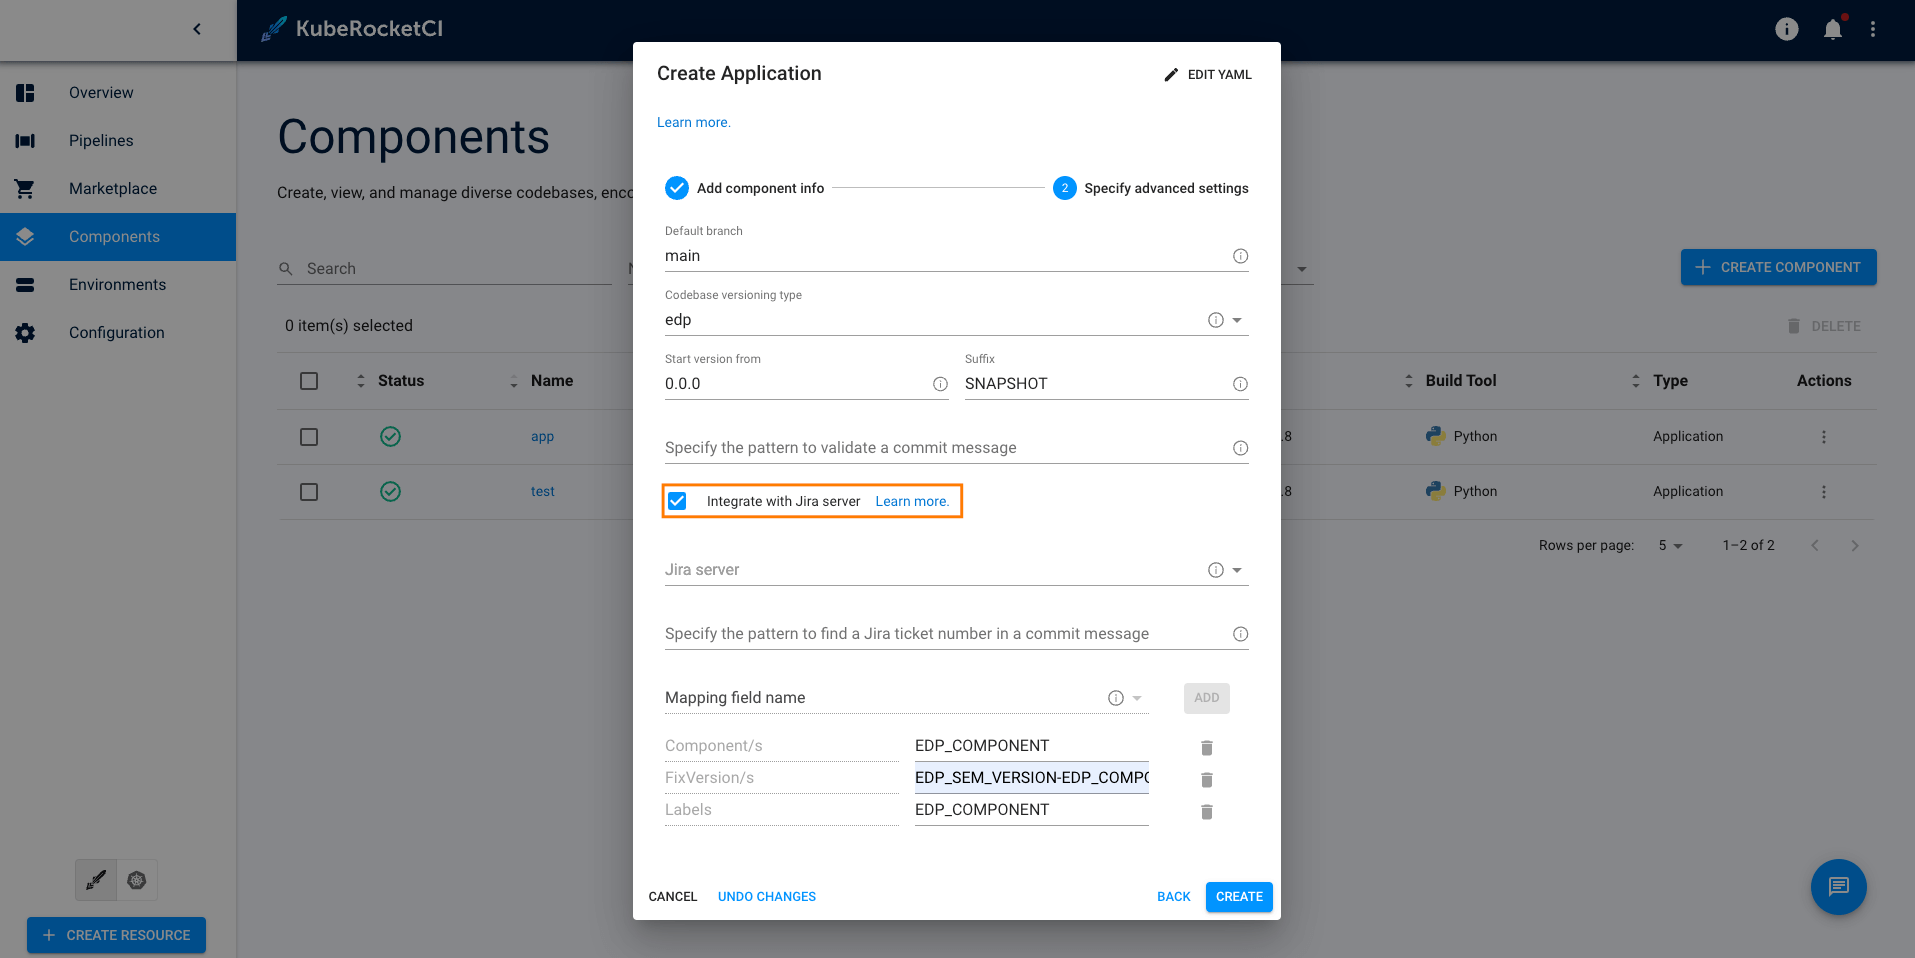
Task: Open the Marketplace from the sidebar
Action: click(x=112, y=188)
